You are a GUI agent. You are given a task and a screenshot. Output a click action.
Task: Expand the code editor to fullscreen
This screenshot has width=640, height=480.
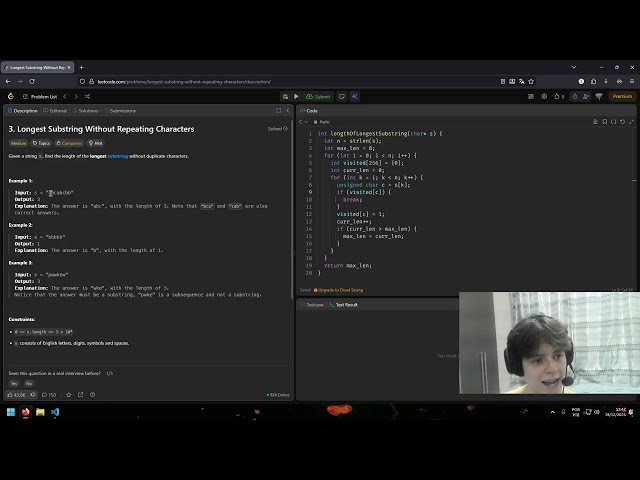point(631,122)
